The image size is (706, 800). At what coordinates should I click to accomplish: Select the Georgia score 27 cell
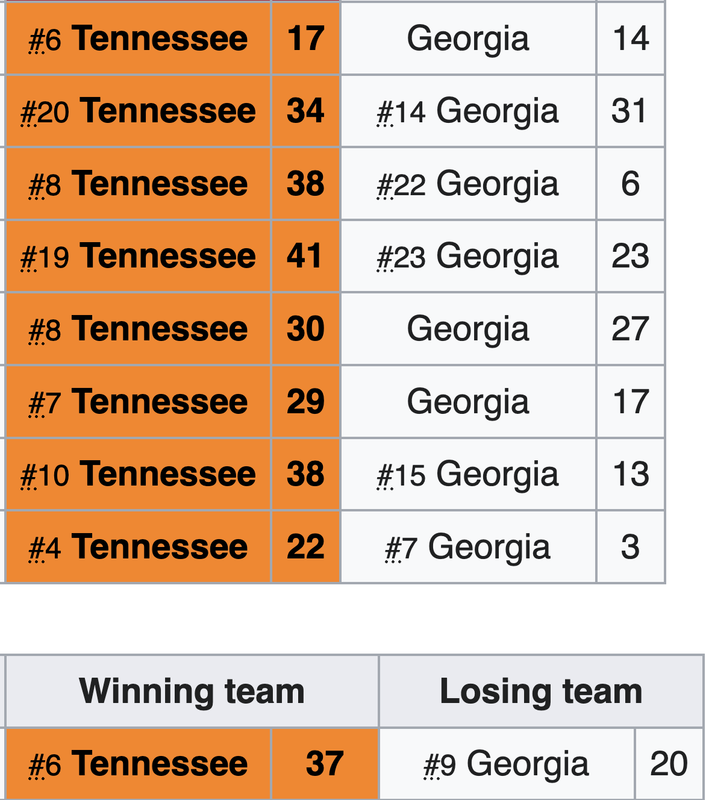click(631, 329)
